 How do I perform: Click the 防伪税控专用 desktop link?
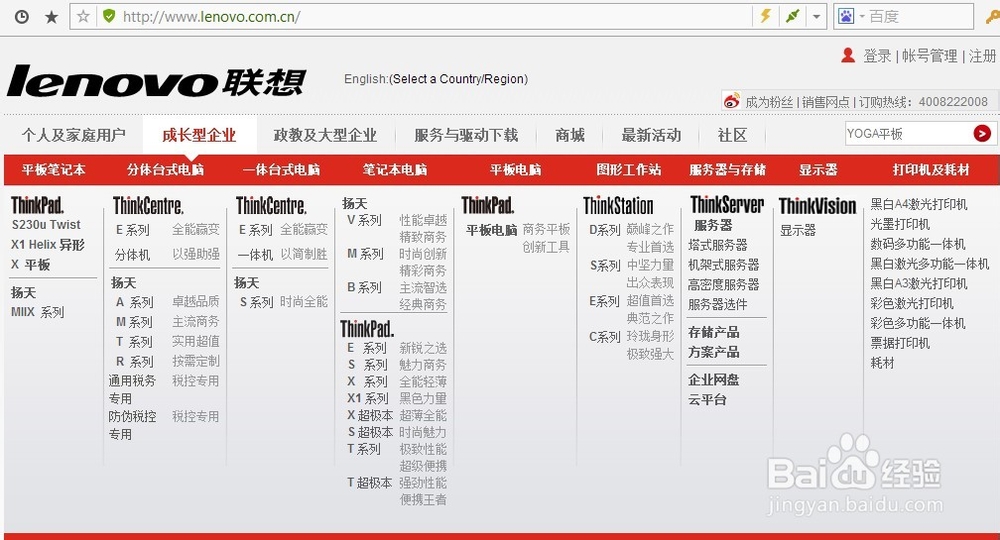[x=132, y=425]
